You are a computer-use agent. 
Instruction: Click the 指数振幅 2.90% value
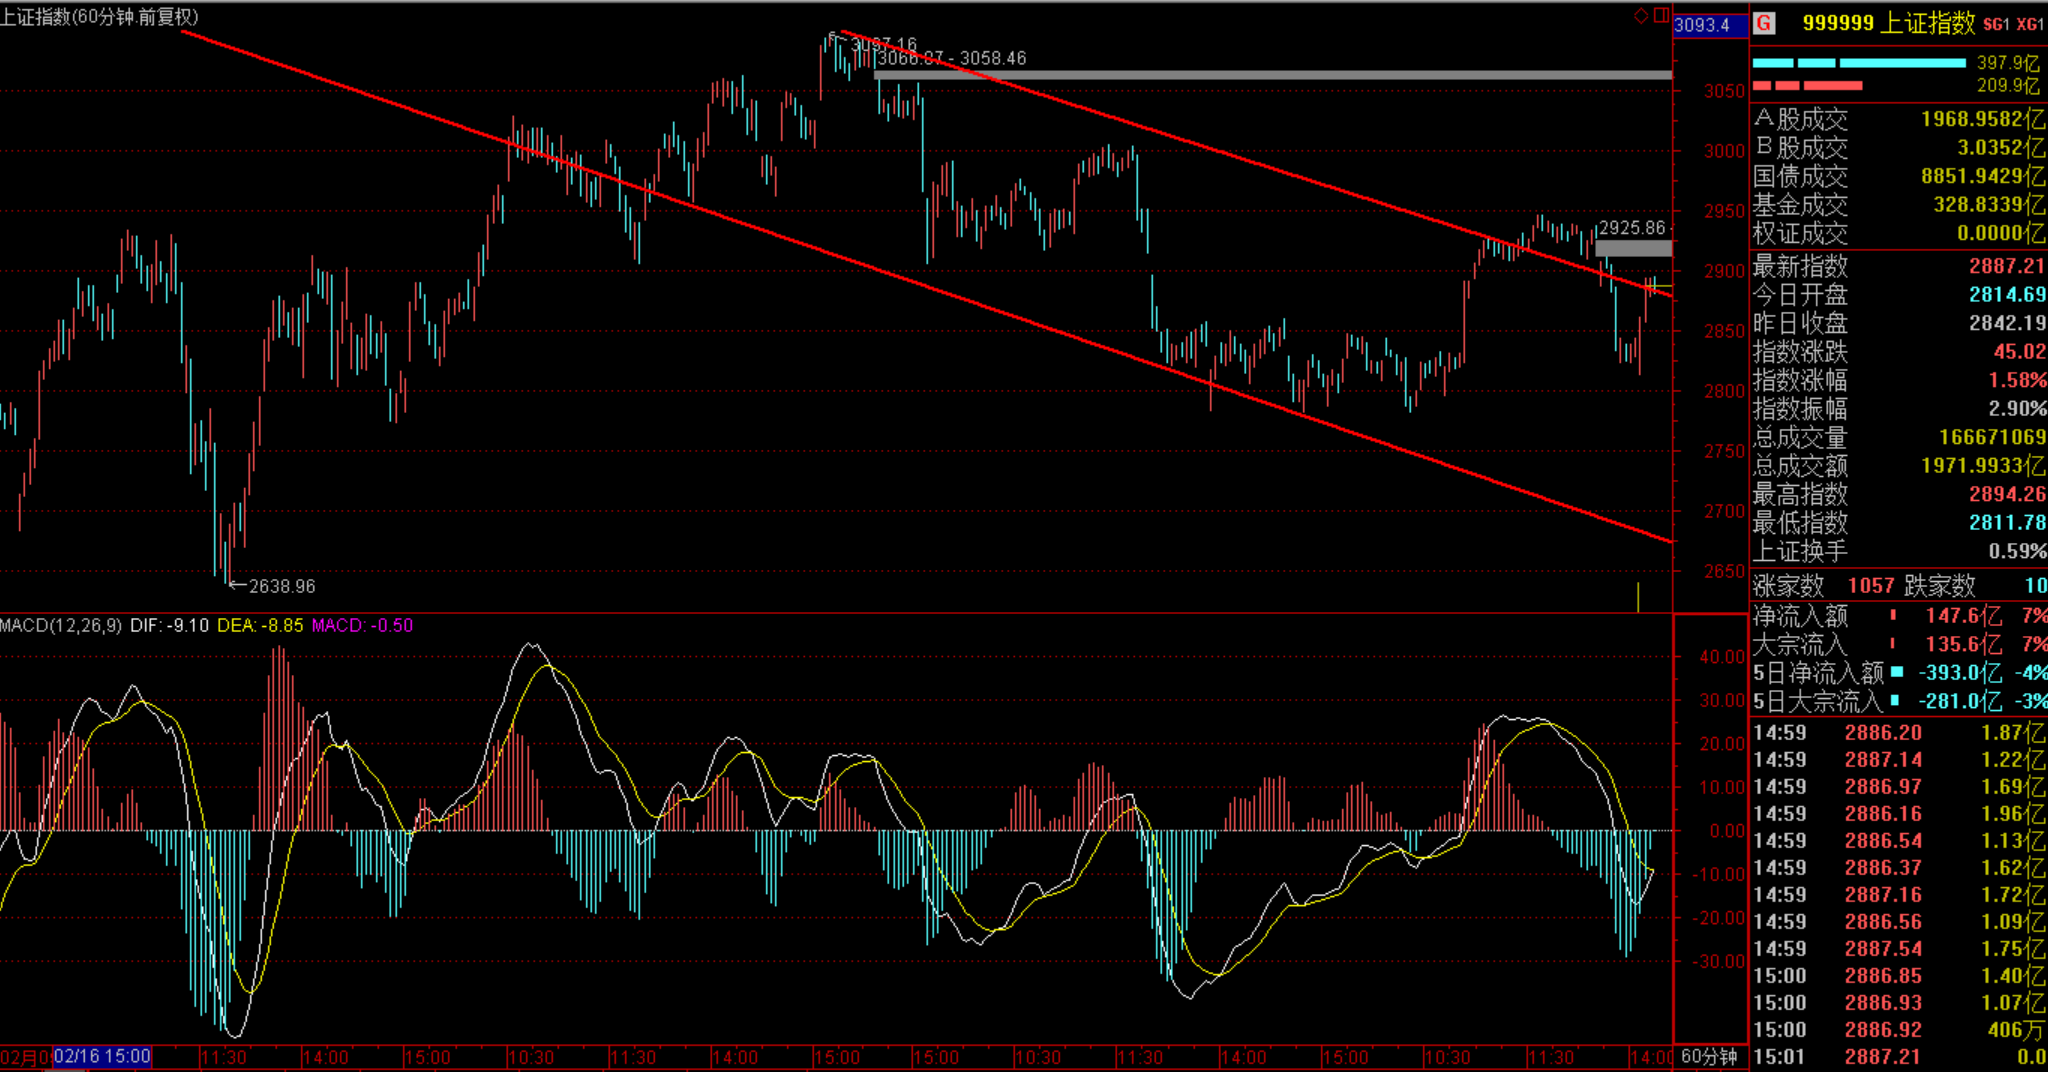pos(2017,409)
